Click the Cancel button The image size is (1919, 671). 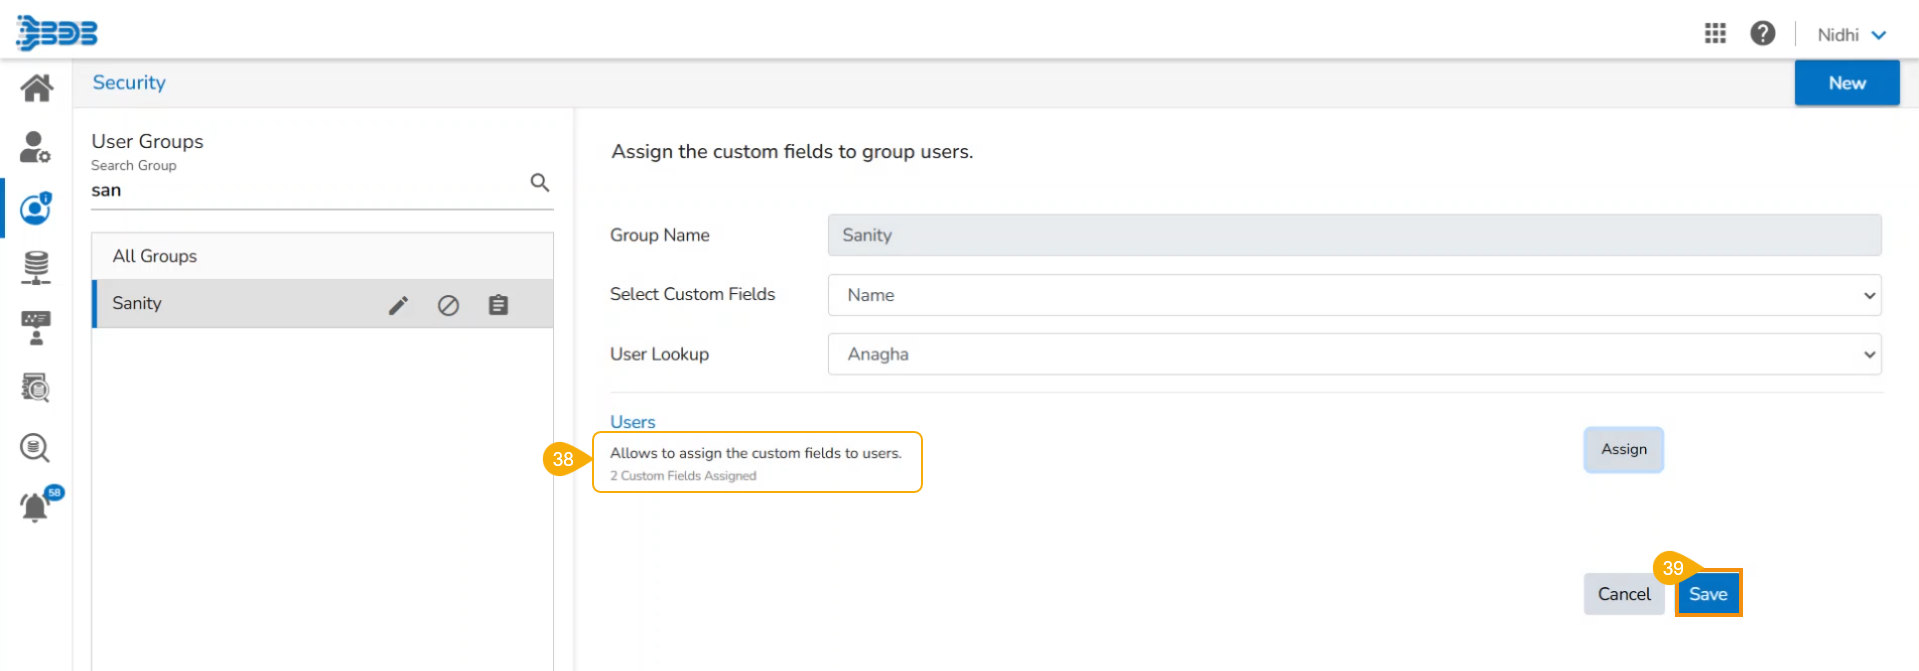[1623, 594]
